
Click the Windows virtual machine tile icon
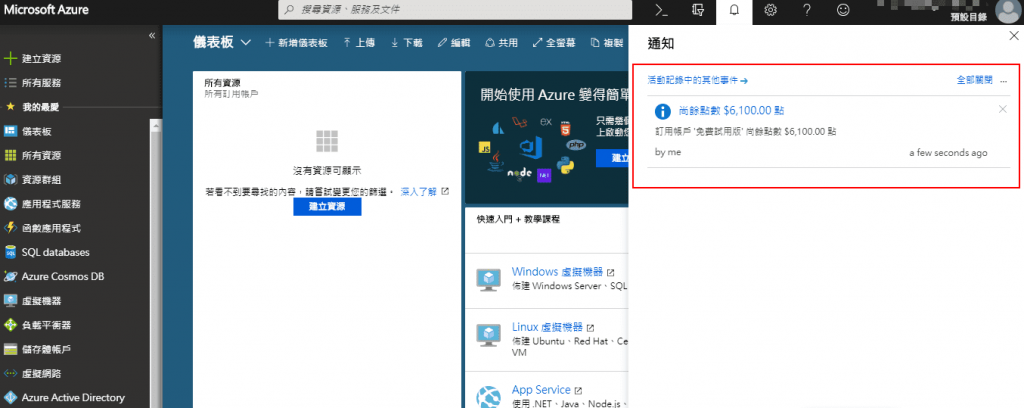(x=488, y=279)
